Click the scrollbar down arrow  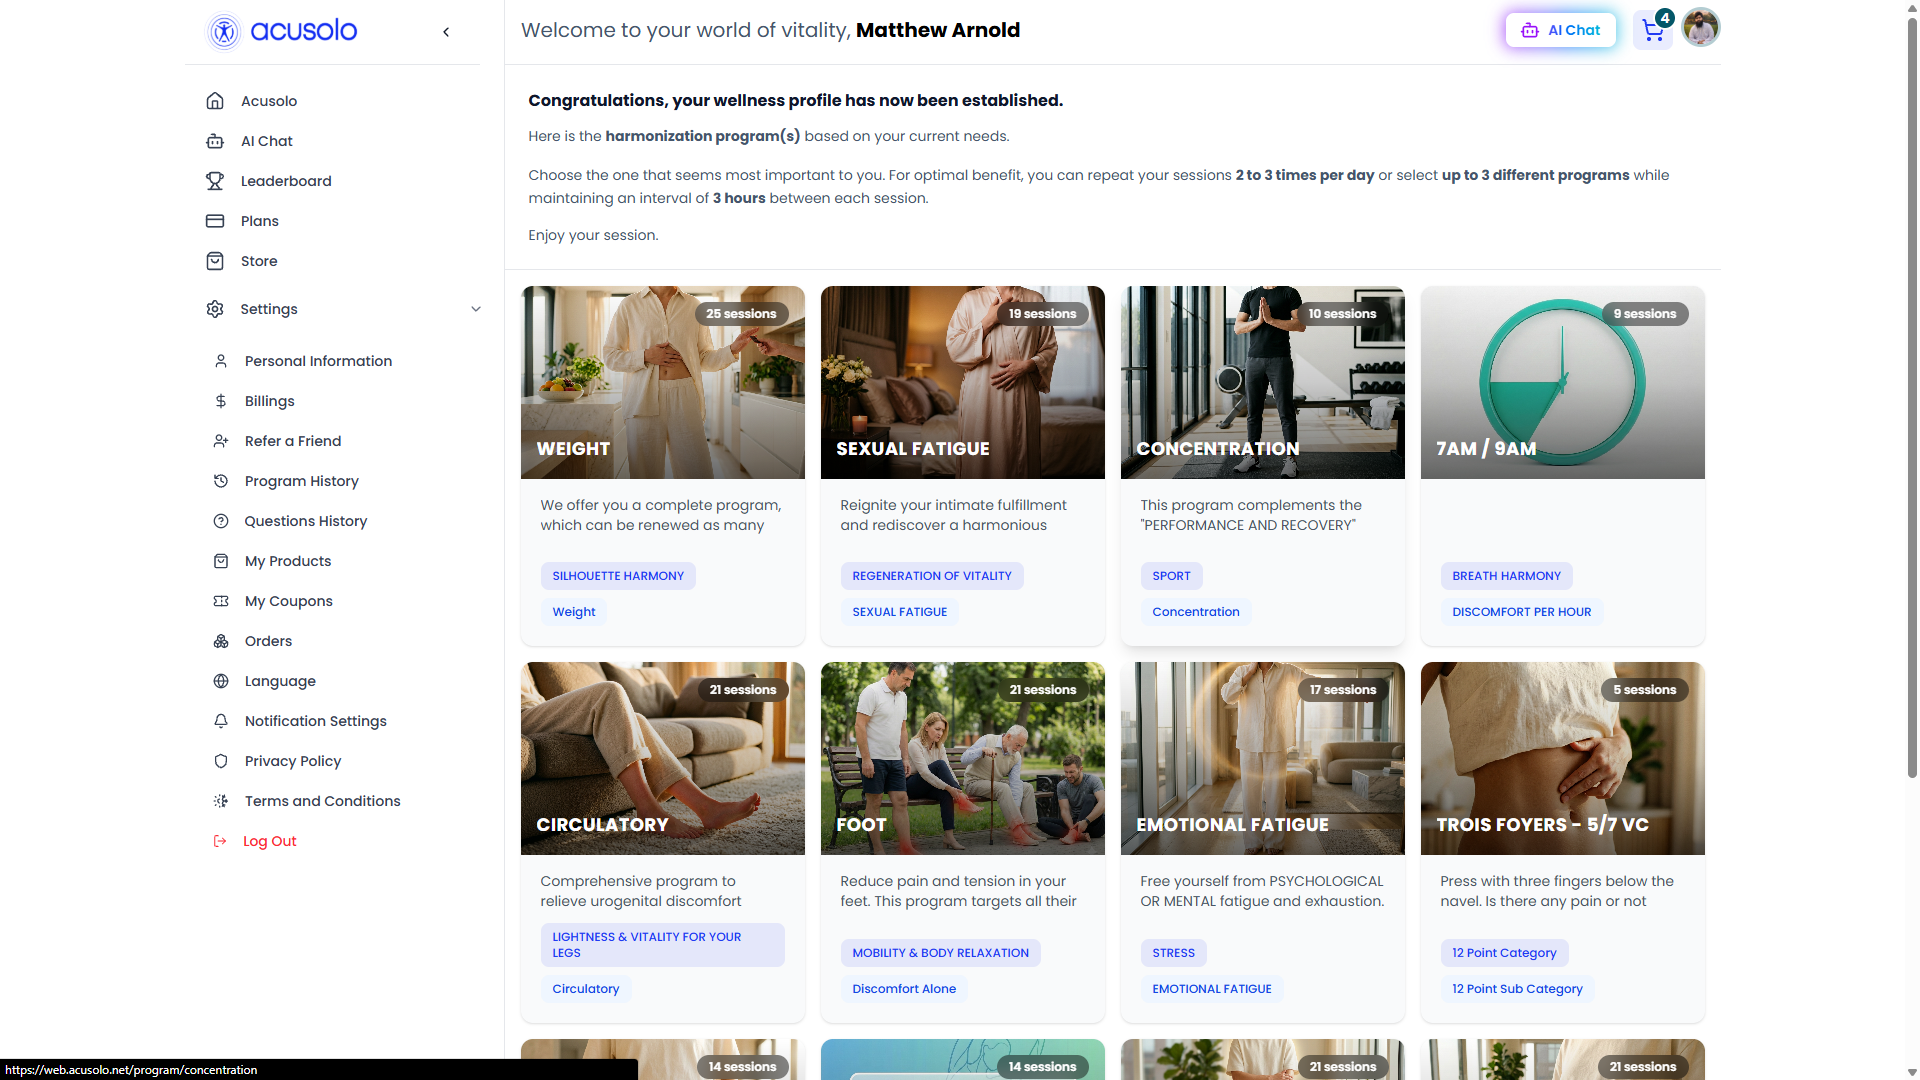coord(1912,1072)
